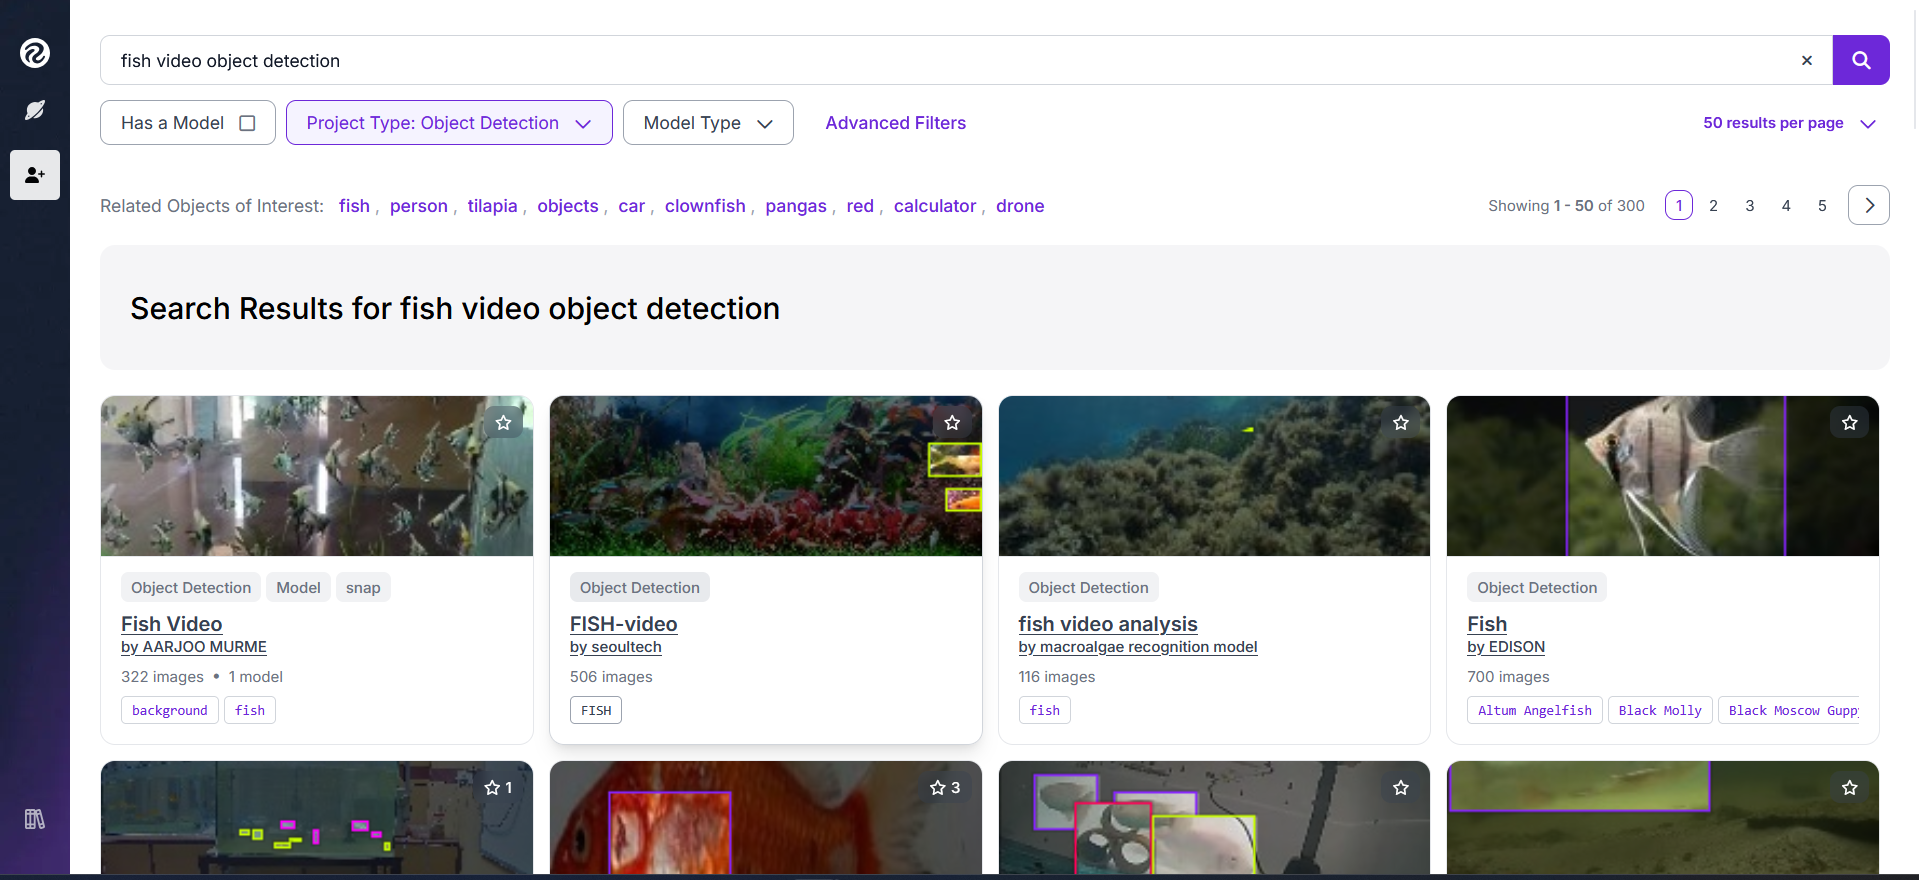Click the Black Moscow Guppy tag
The height and width of the screenshot is (880, 1919).
point(1789,710)
